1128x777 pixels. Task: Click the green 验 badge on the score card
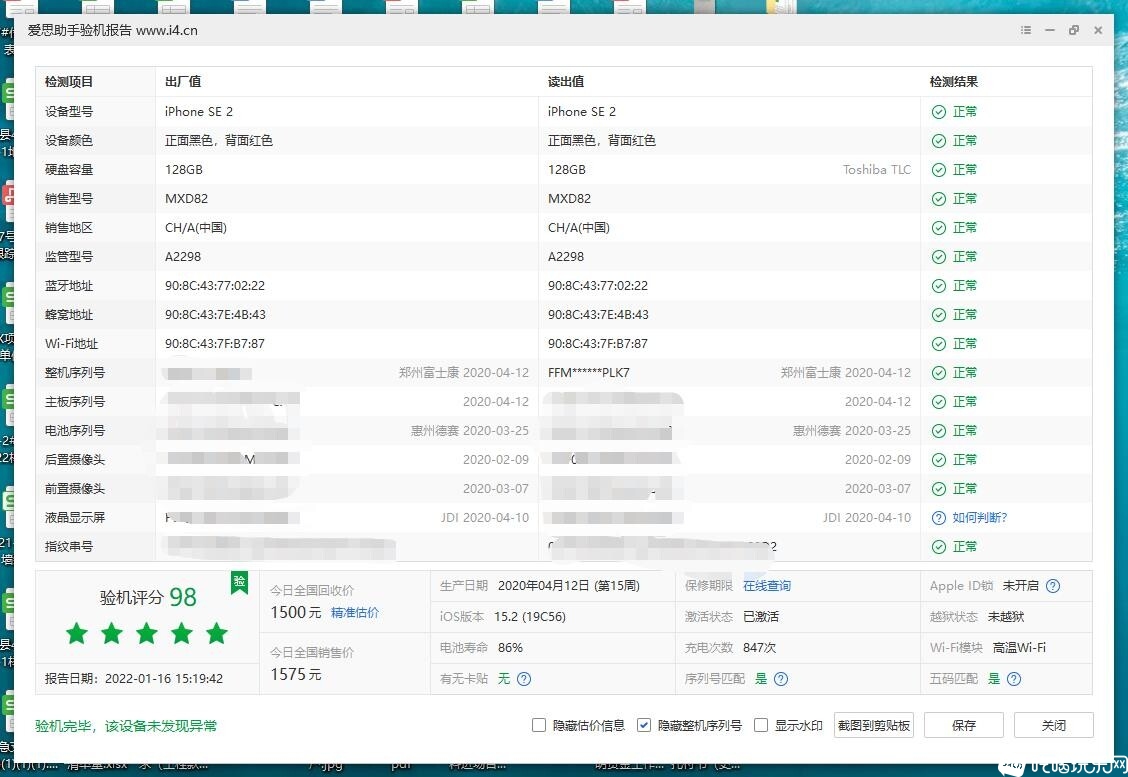pyautogui.click(x=240, y=582)
